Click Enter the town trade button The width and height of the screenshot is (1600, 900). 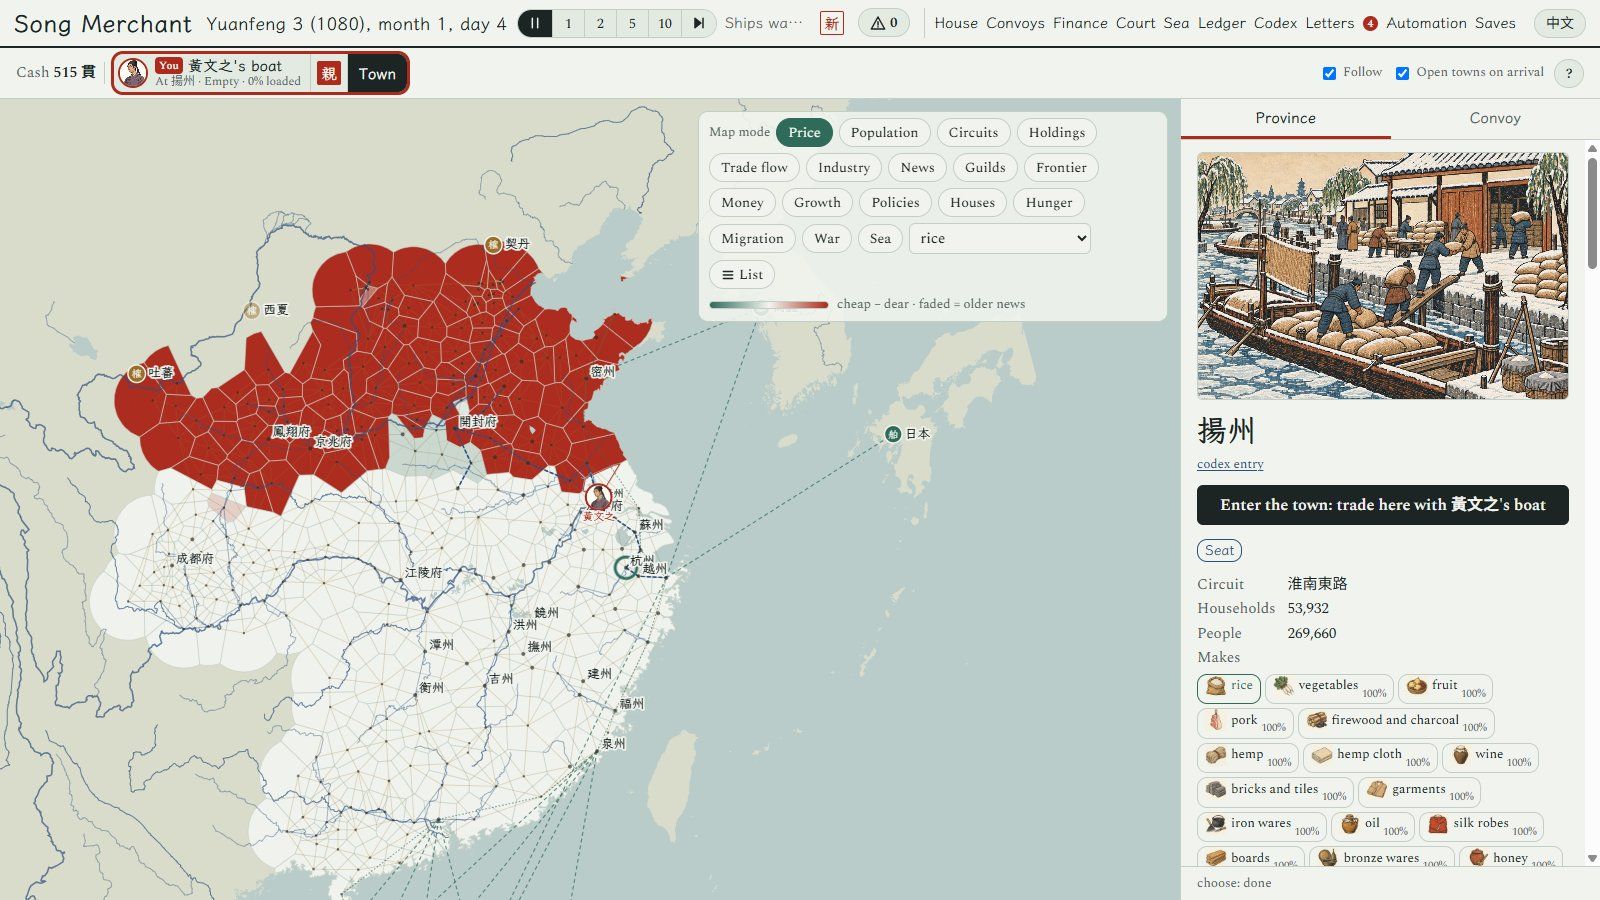pos(1383,505)
